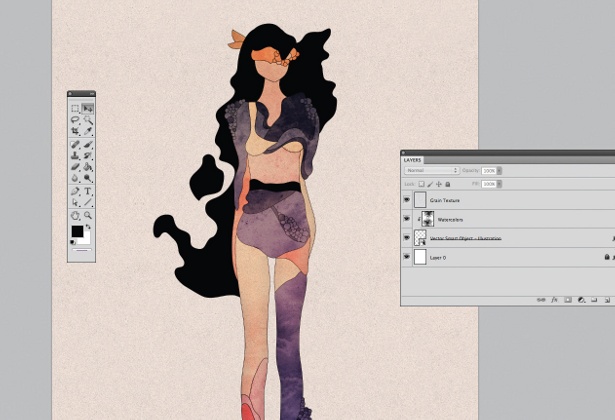Select the Zoom tool
This screenshot has width=615, height=420.
click(88, 215)
